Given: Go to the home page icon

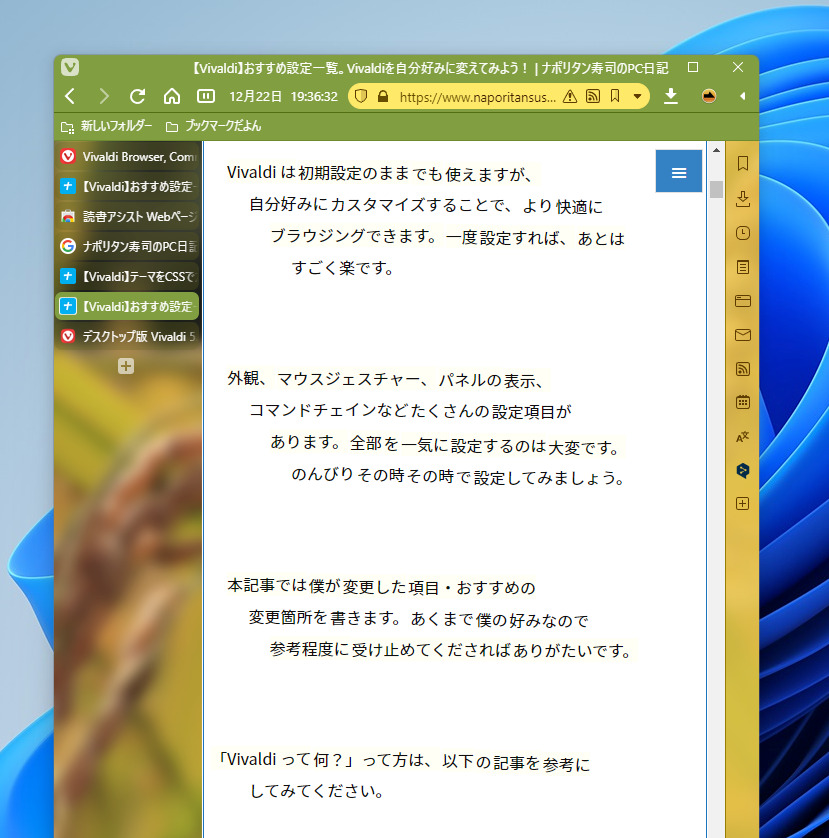Looking at the screenshot, I should tap(172, 96).
